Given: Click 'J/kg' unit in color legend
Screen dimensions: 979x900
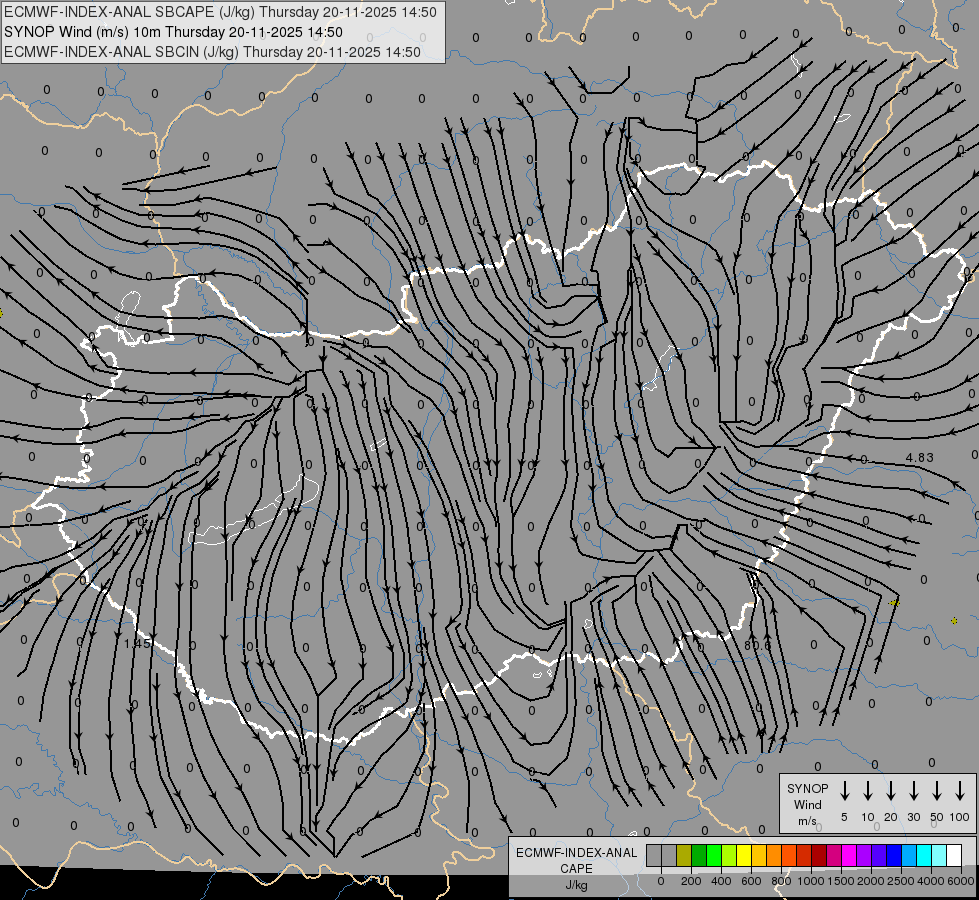Looking at the screenshot, I should [576, 885].
